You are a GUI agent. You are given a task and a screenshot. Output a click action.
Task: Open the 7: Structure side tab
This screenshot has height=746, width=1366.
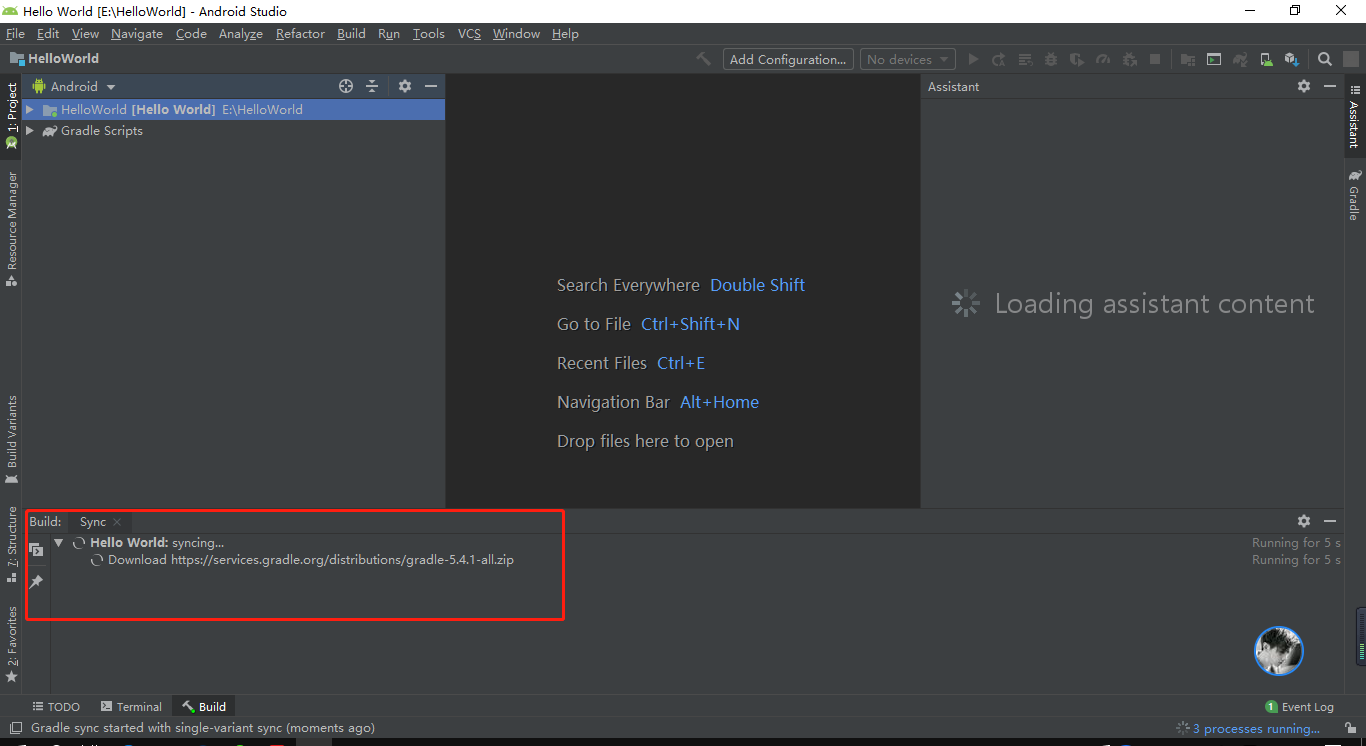(11, 545)
